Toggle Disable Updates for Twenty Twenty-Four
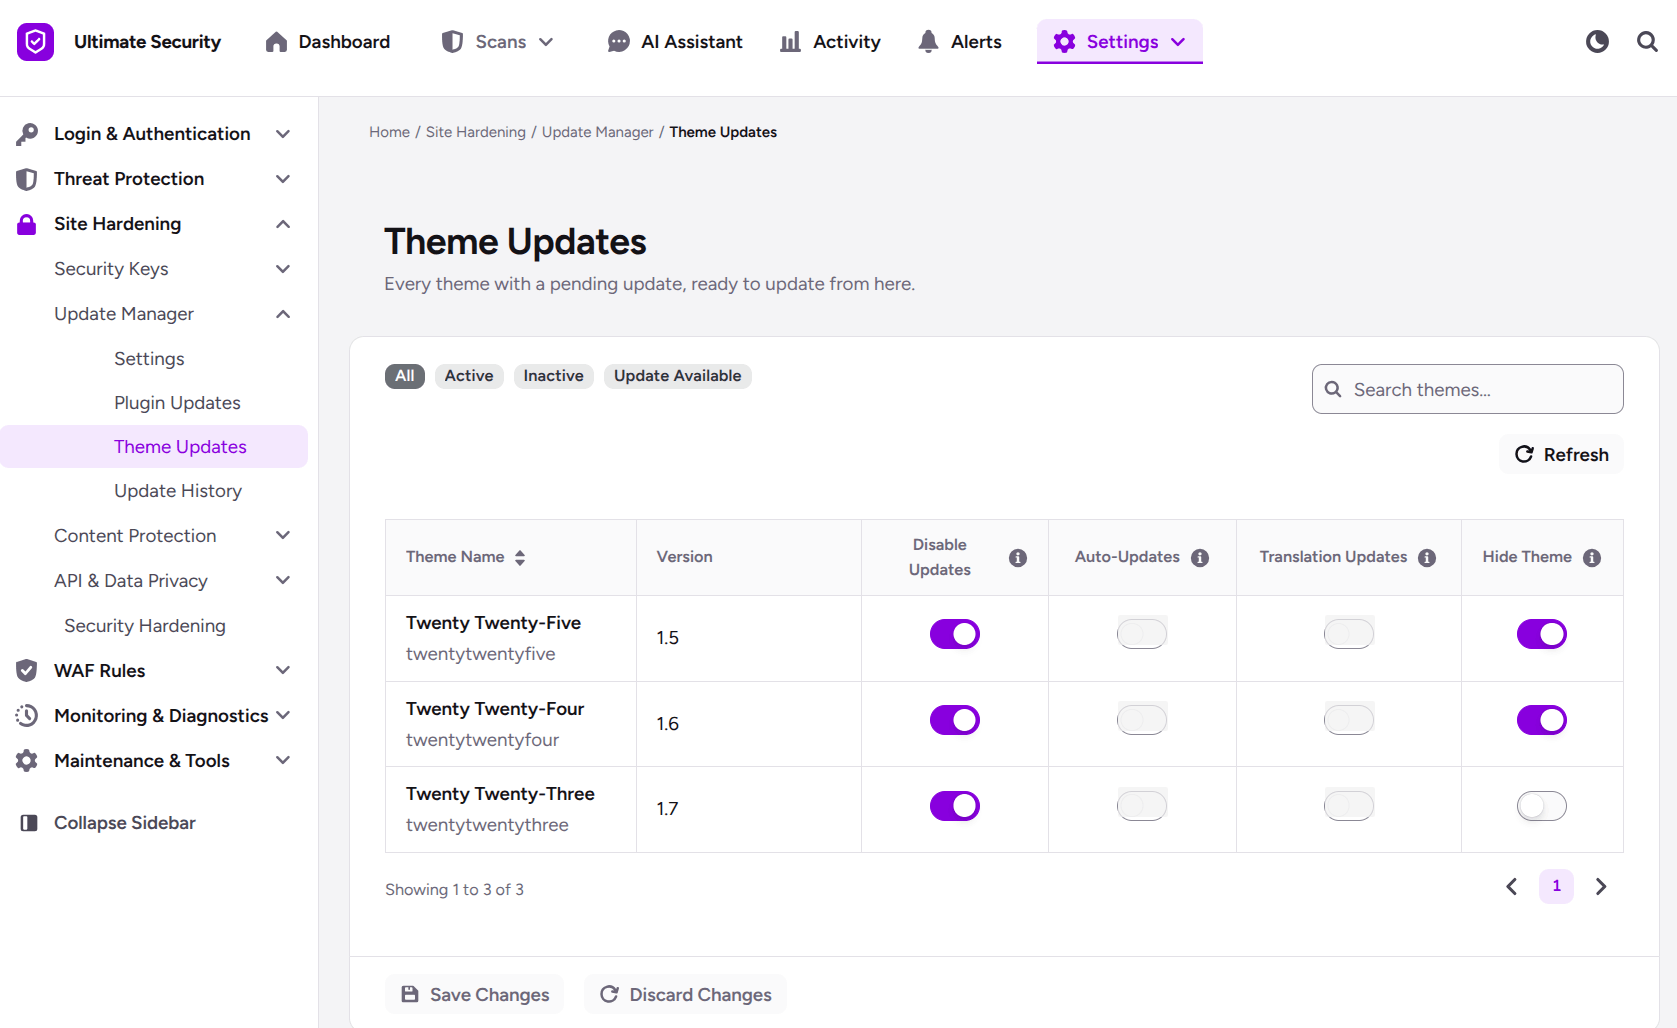Image resolution: width=1677 pixels, height=1028 pixels. tap(955, 720)
